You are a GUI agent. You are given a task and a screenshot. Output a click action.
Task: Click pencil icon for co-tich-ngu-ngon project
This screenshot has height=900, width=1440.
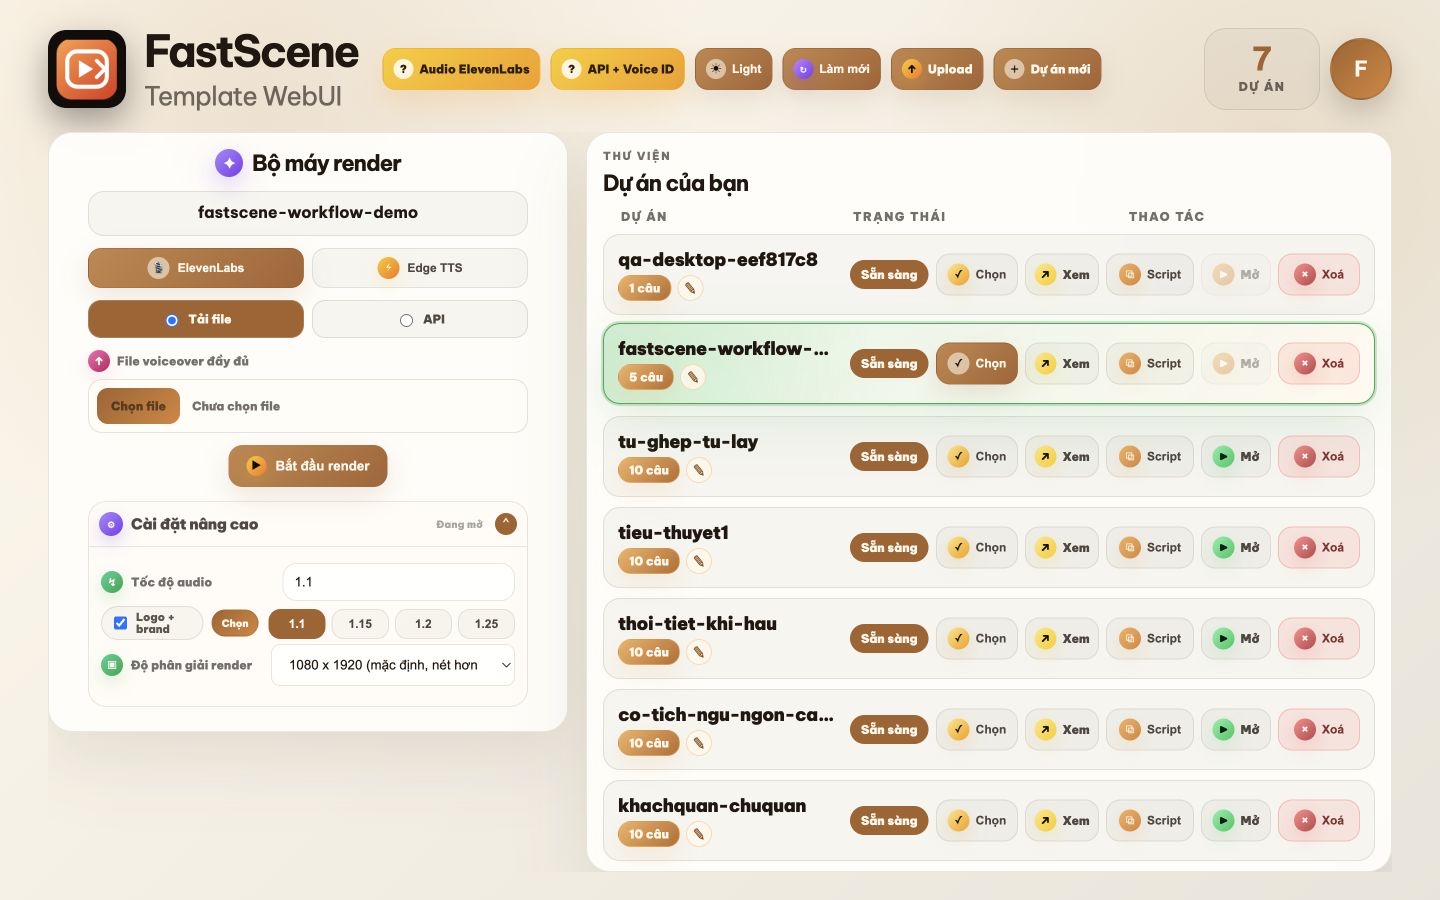coord(699,743)
